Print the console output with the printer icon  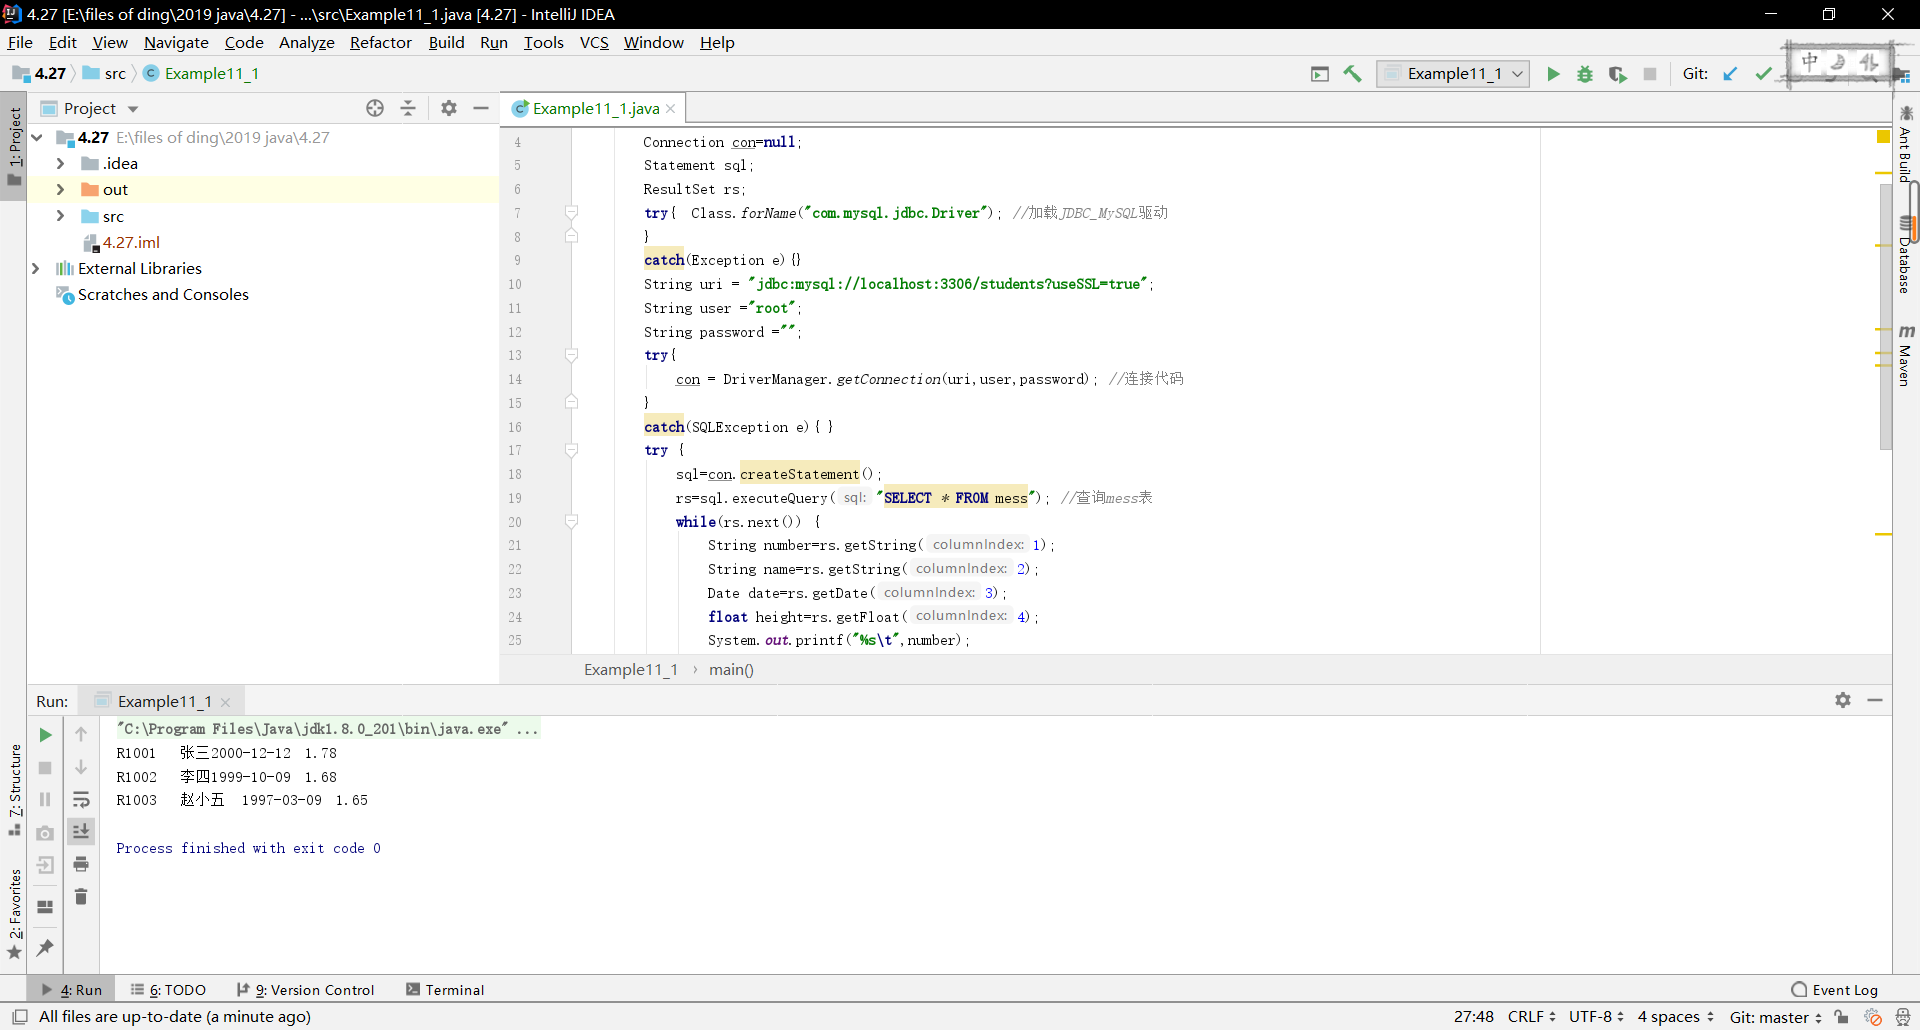81,864
